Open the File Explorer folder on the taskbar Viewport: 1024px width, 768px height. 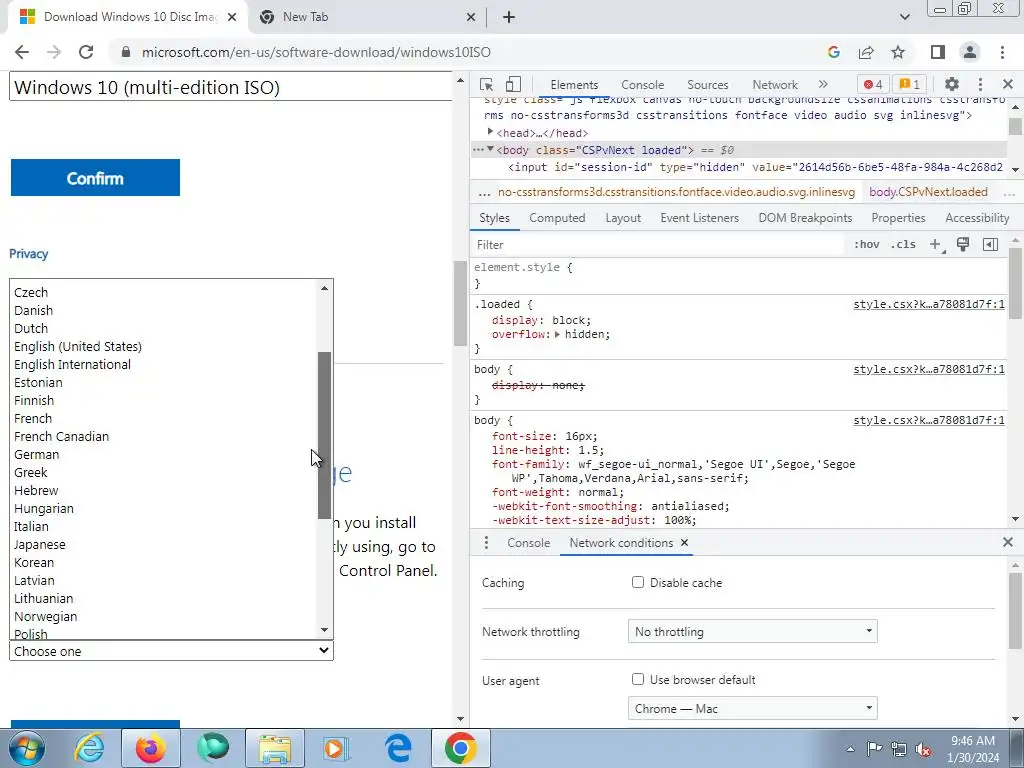click(x=275, y=748)
